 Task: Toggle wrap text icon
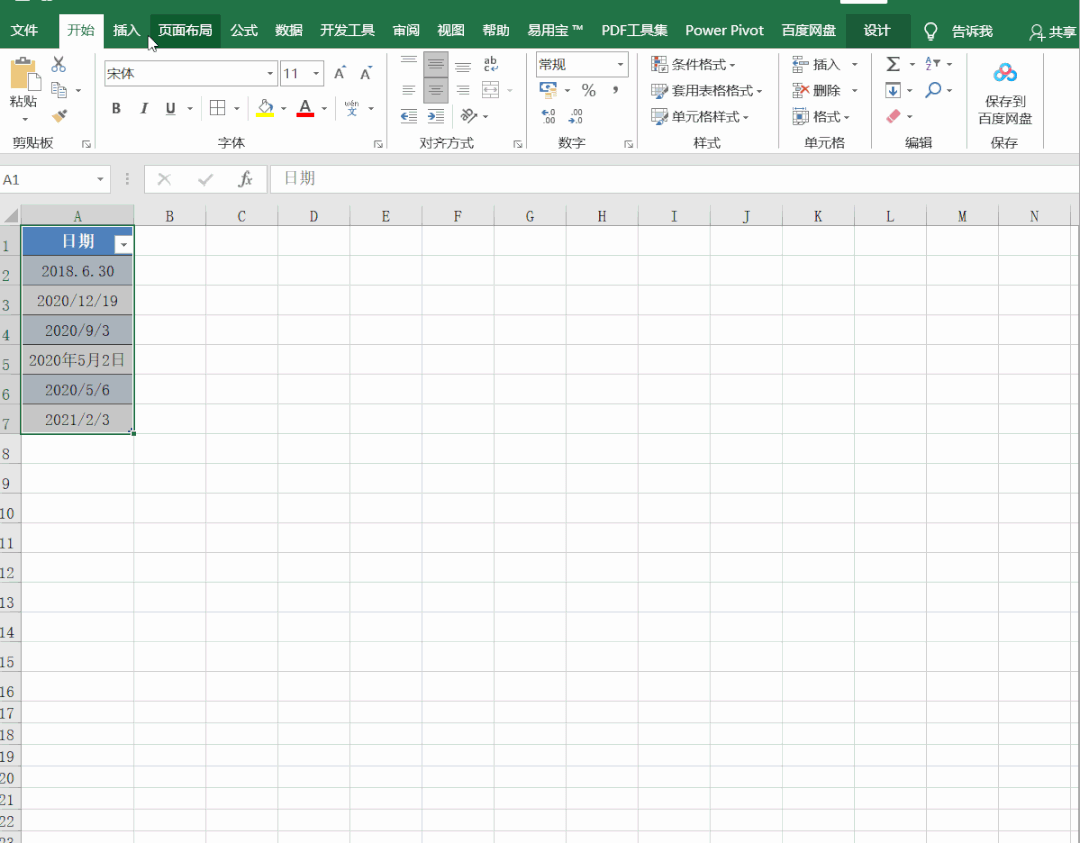pos(490,64)
